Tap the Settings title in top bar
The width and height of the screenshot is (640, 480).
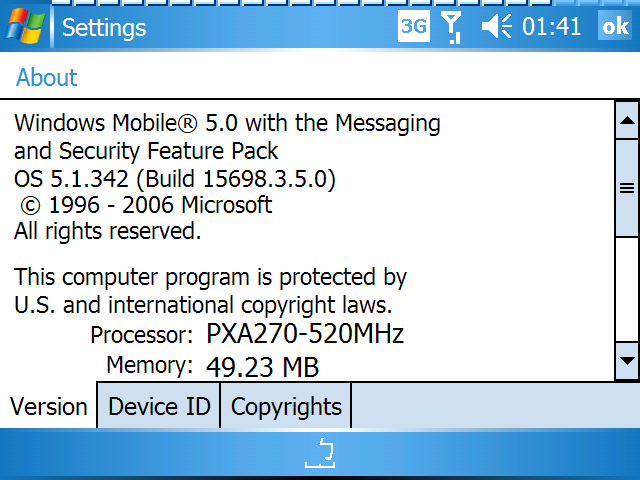click(104, 28)
